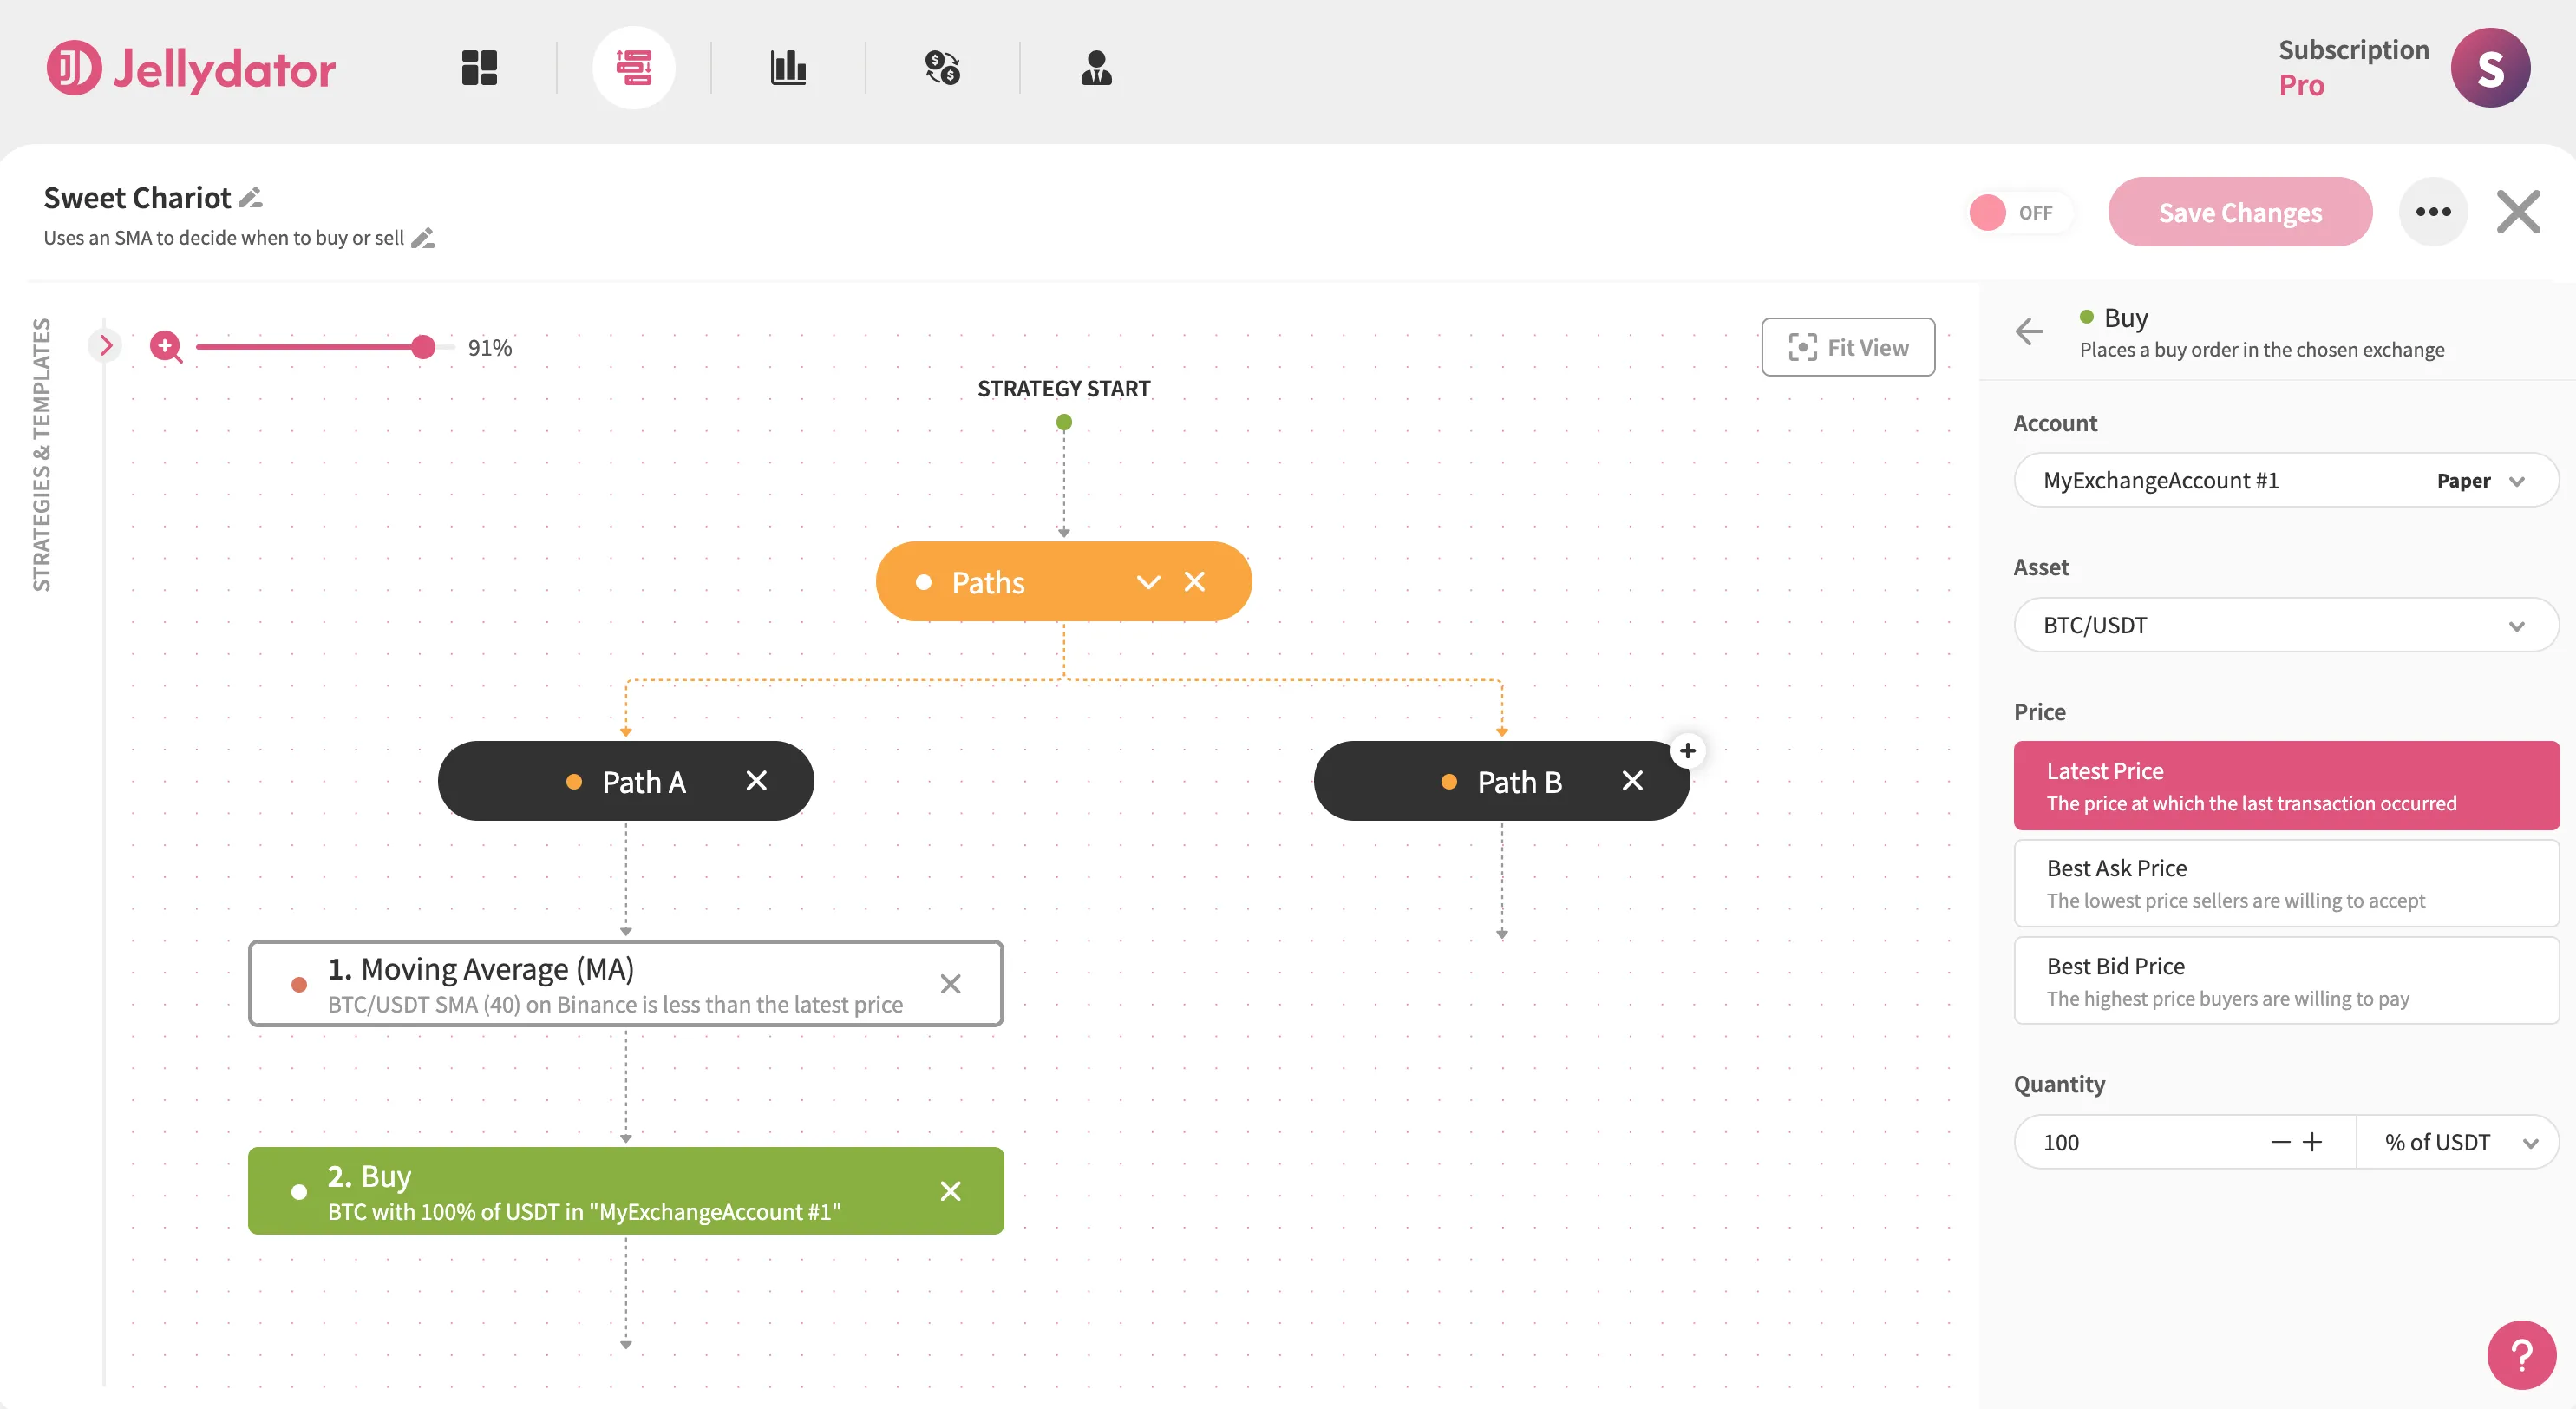This screenshot has width=2576, height=1409.
Task: Add a new node with the plus near Path B
Action: (1688, 750)
